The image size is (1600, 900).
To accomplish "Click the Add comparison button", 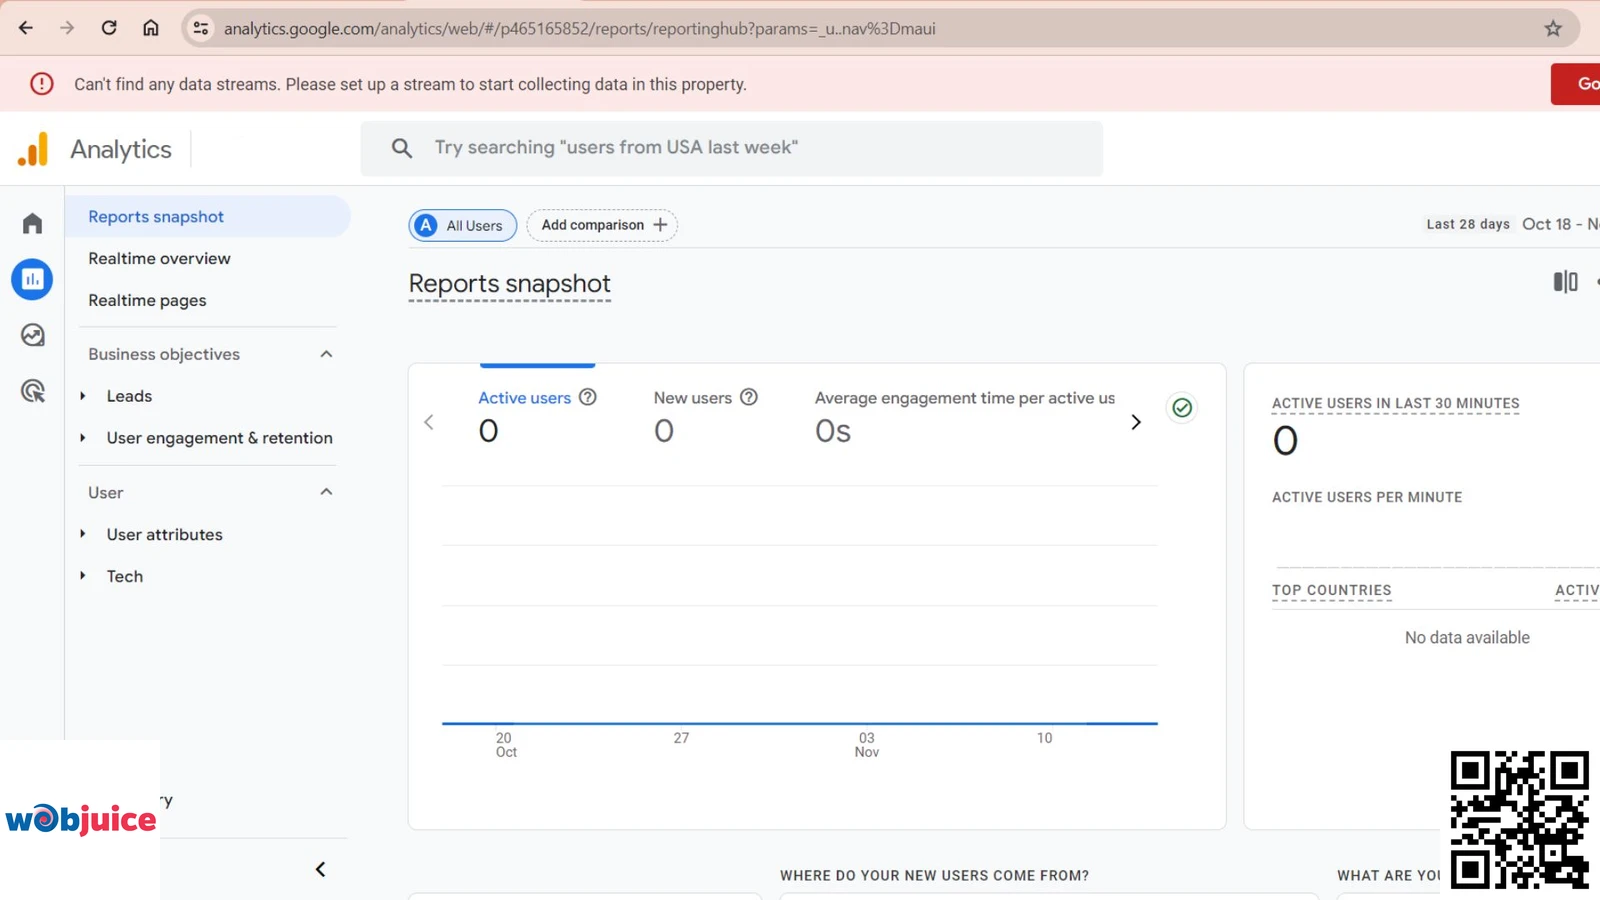I will tap(602, 225).
